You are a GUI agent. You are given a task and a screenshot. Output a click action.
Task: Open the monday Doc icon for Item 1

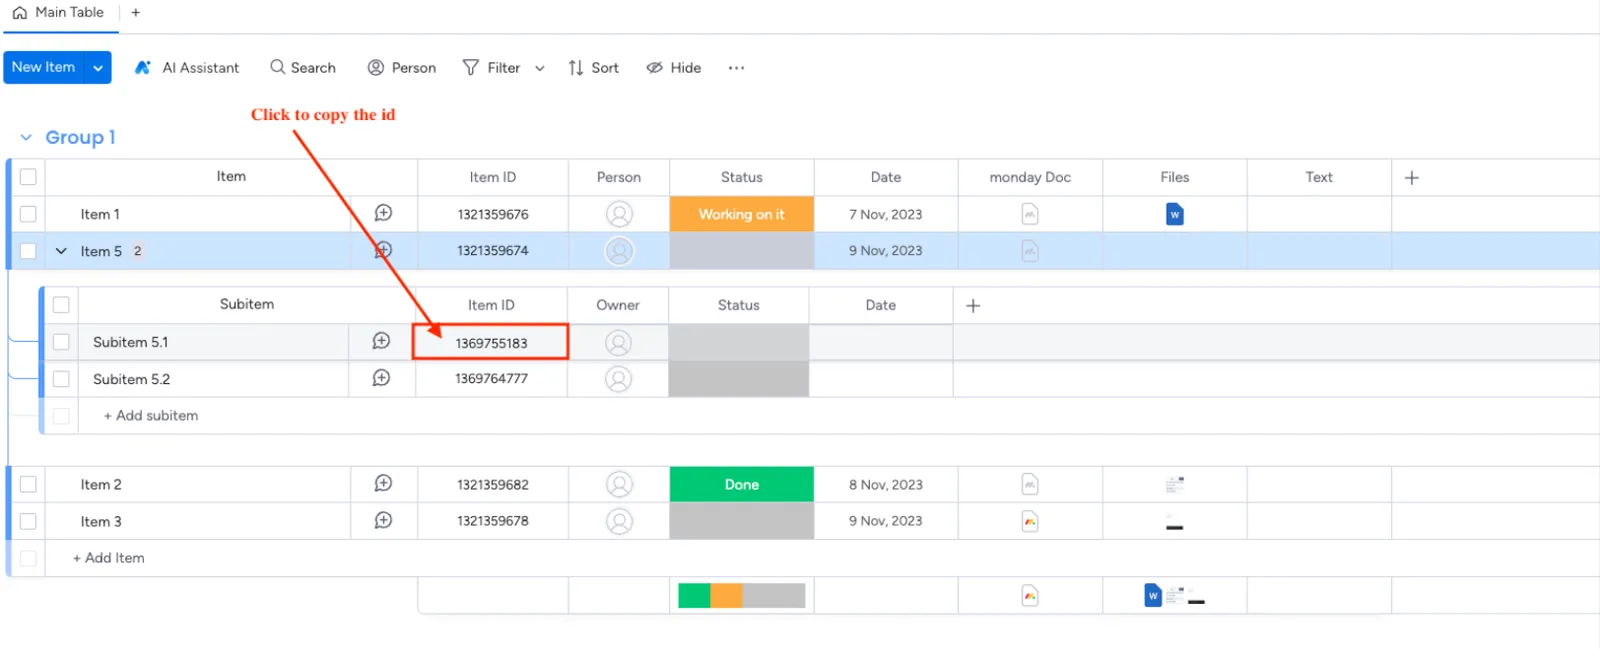coord(1030,214)
